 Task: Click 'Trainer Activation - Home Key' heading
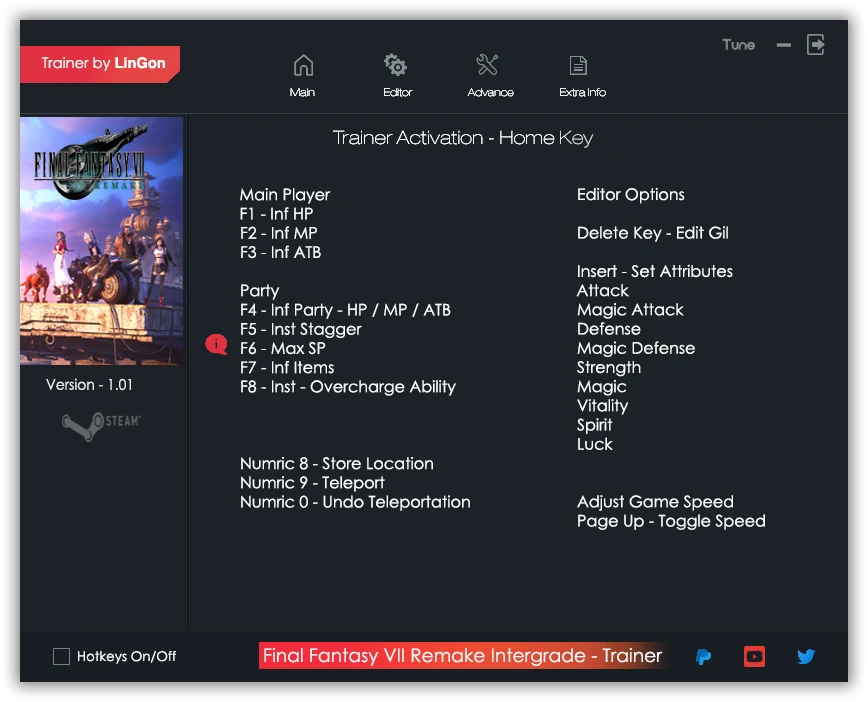(x=463, y=138)
